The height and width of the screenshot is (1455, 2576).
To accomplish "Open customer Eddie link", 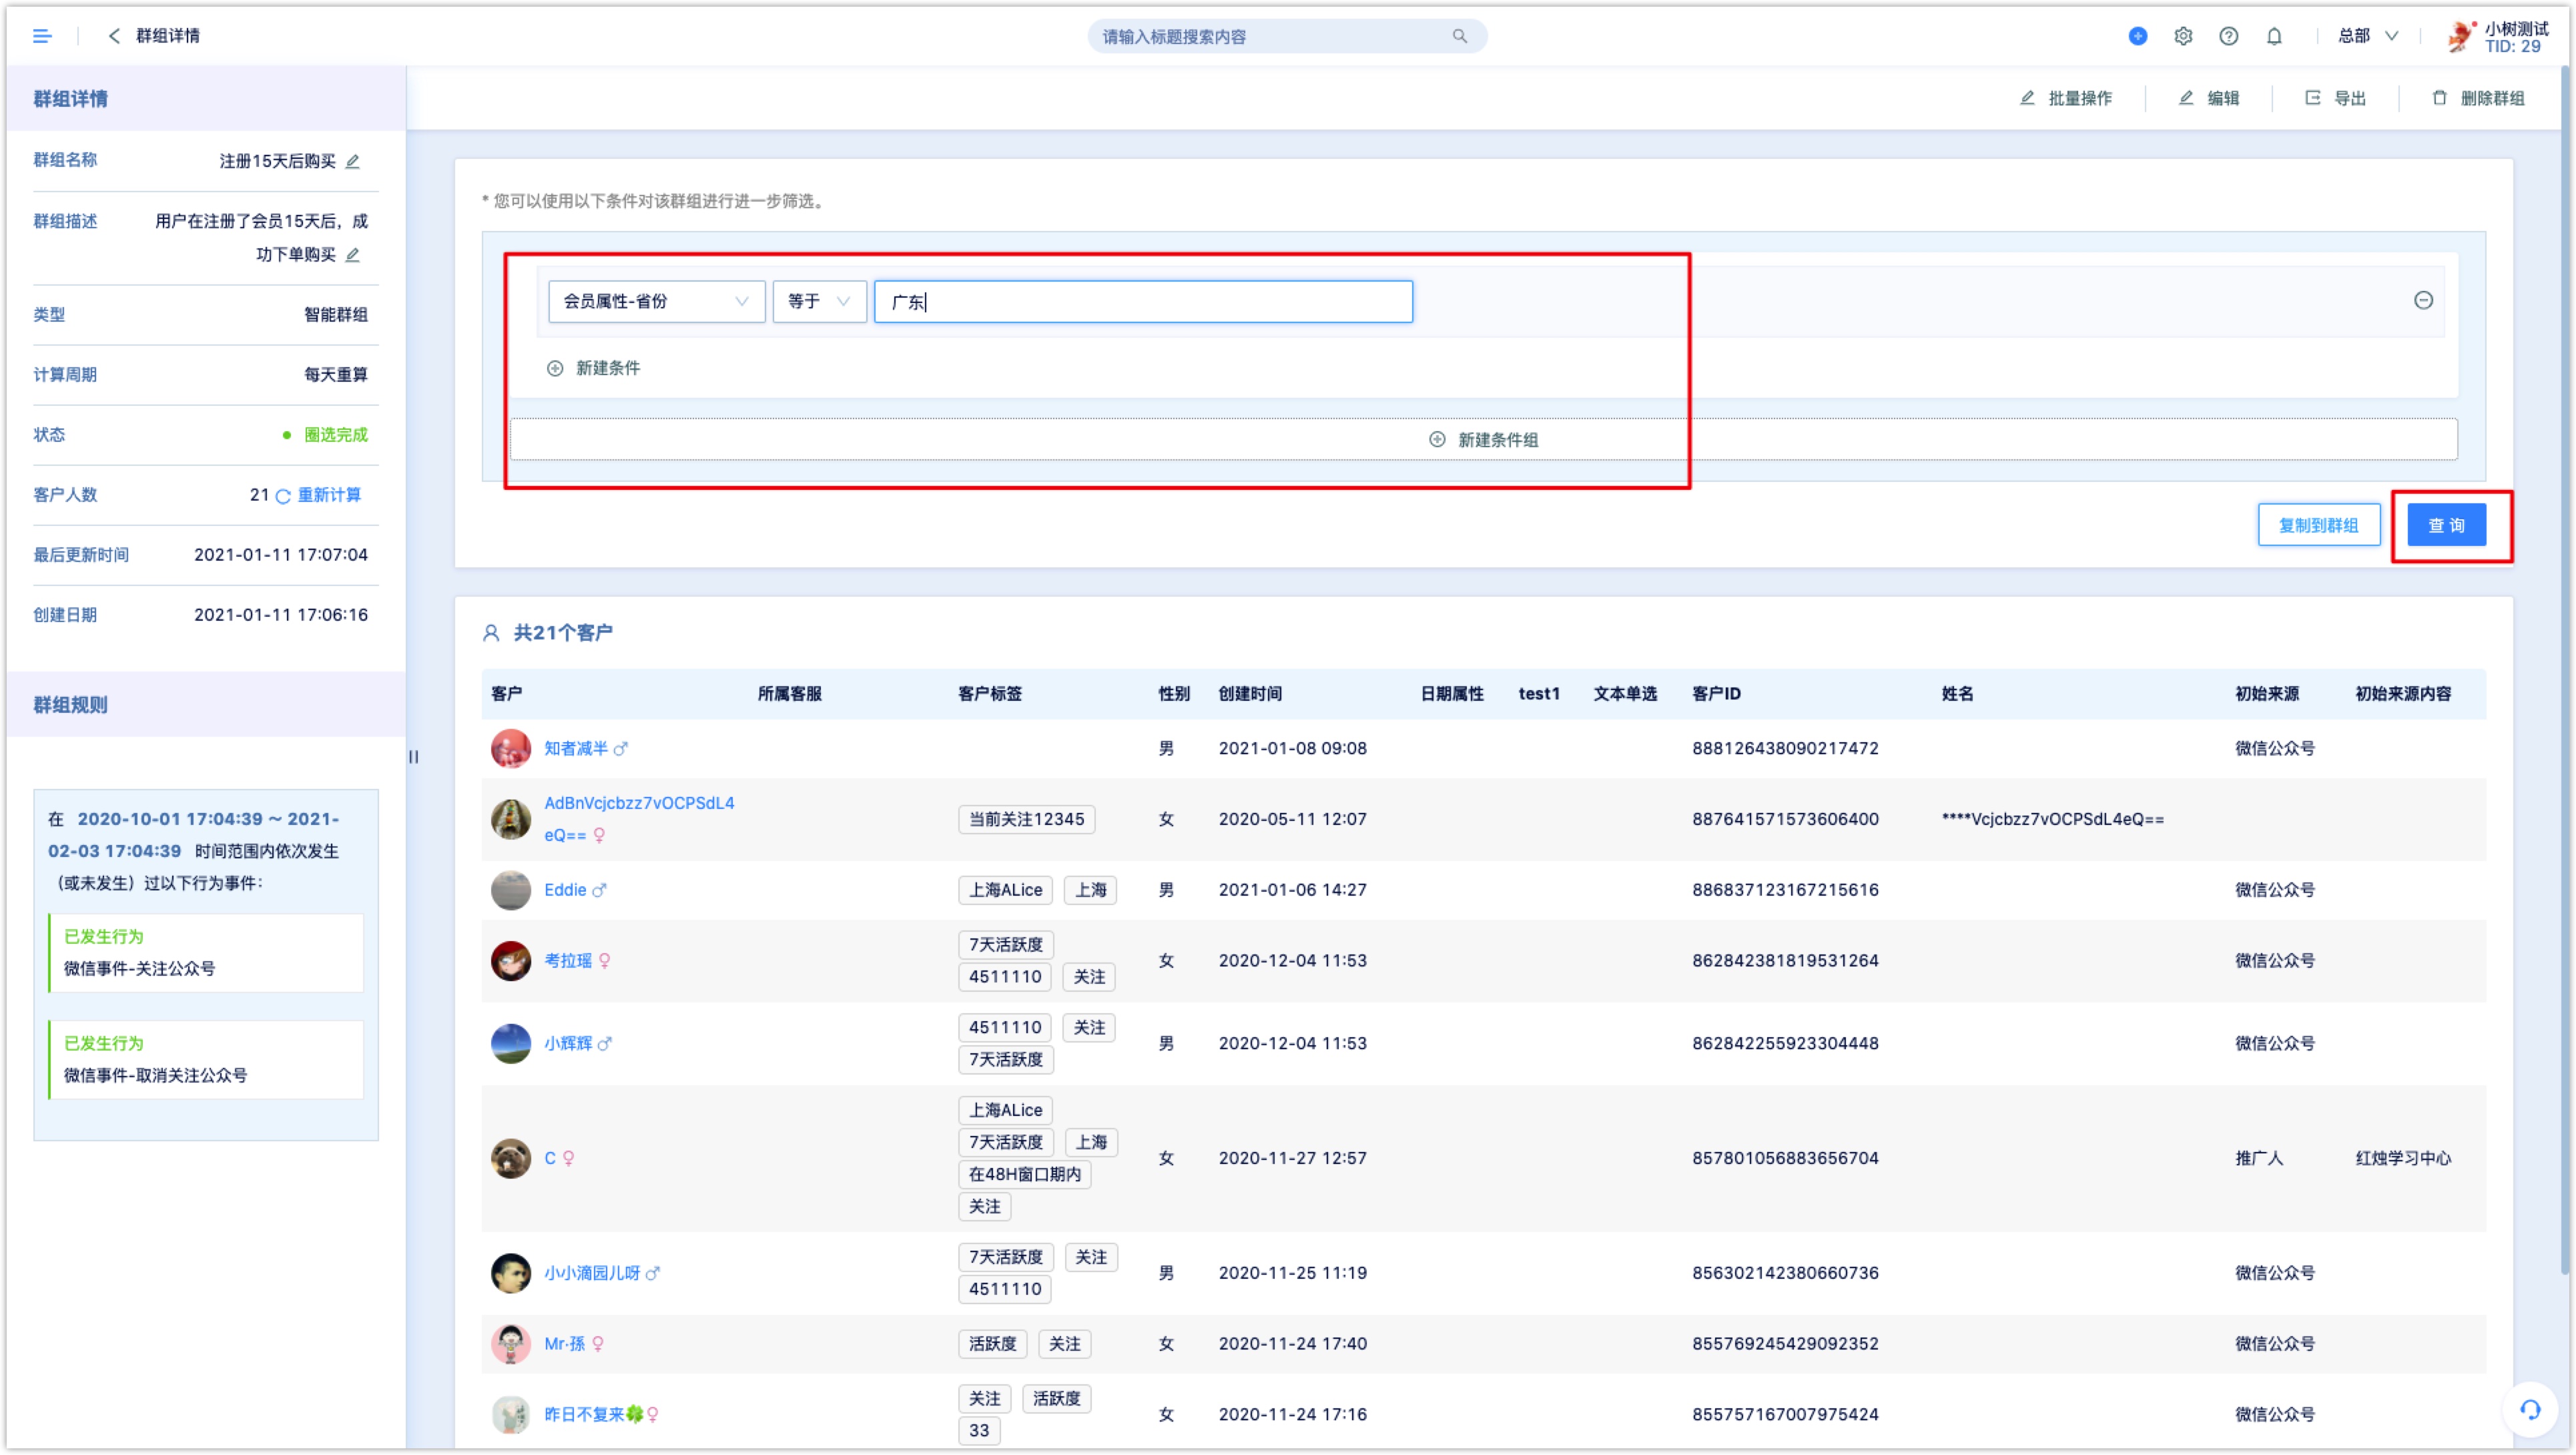I will tap(565, 890).
